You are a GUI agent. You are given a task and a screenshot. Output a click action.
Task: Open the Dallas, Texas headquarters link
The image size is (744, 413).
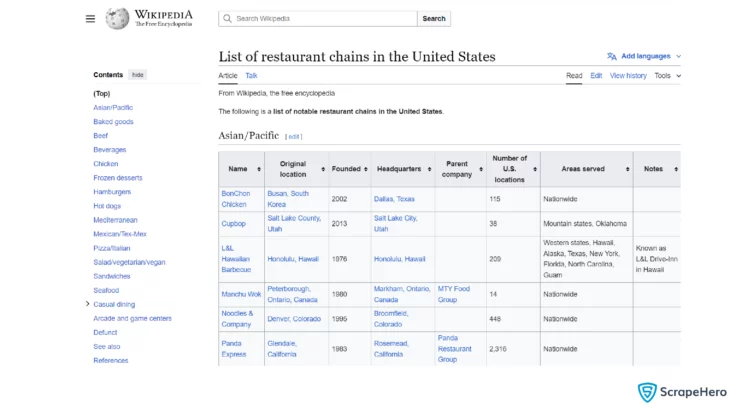394,199
